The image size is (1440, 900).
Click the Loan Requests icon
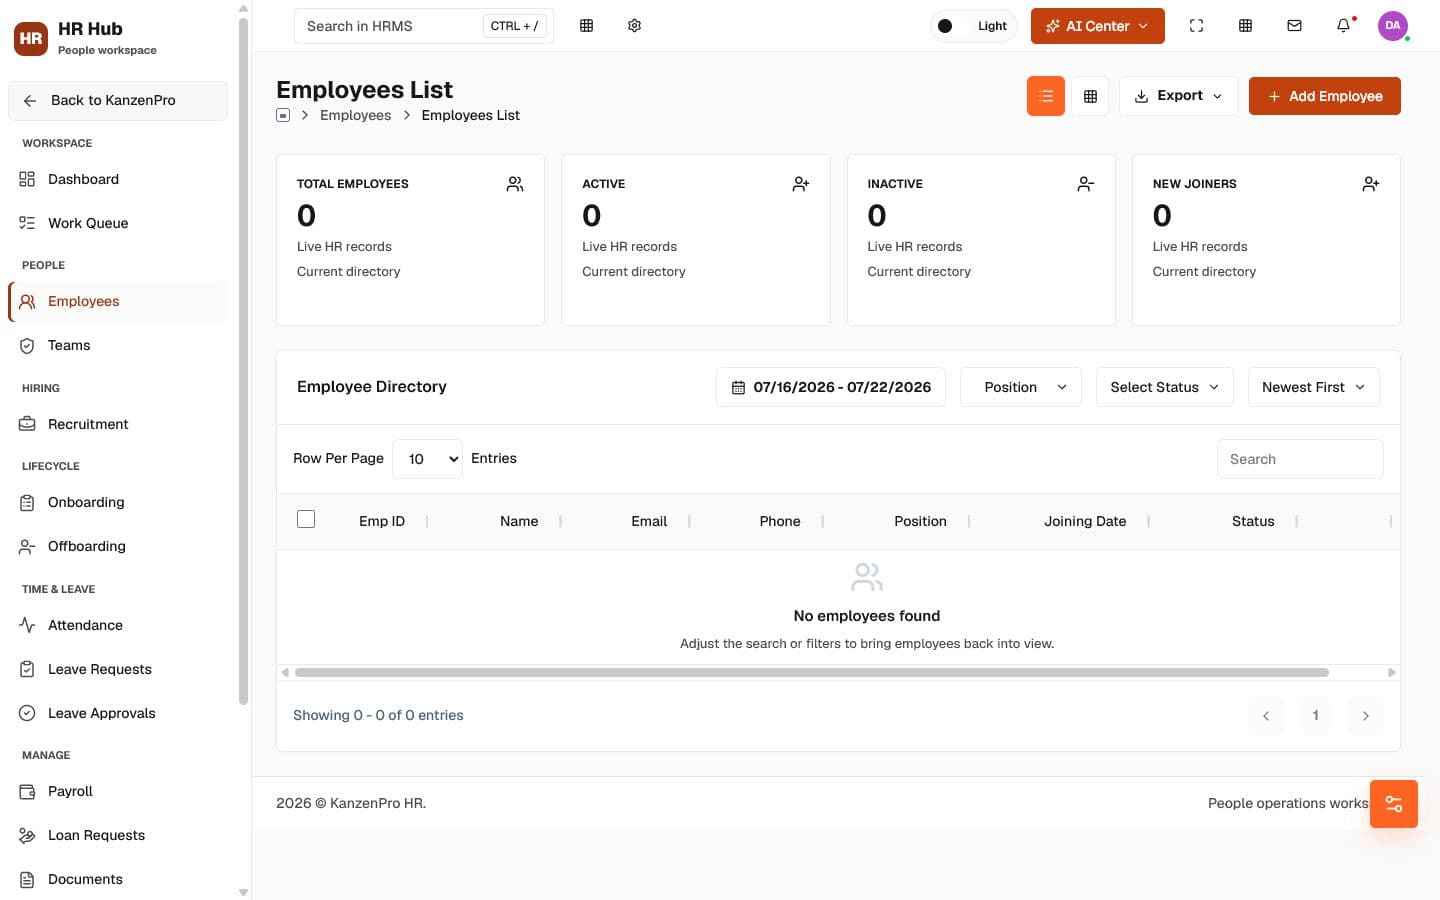click(27, 835)
